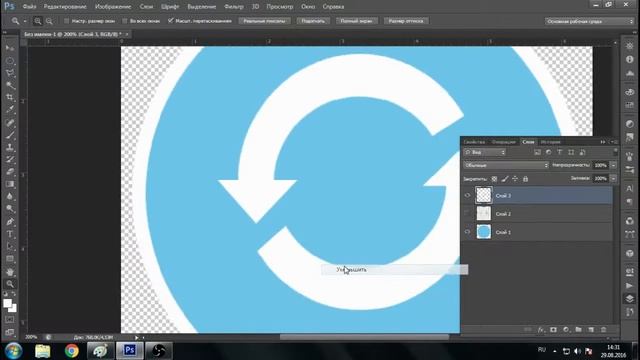This screenshot has width=640, height=360.
Task: Open the Редактирование menu
Action: pos(65,7)
